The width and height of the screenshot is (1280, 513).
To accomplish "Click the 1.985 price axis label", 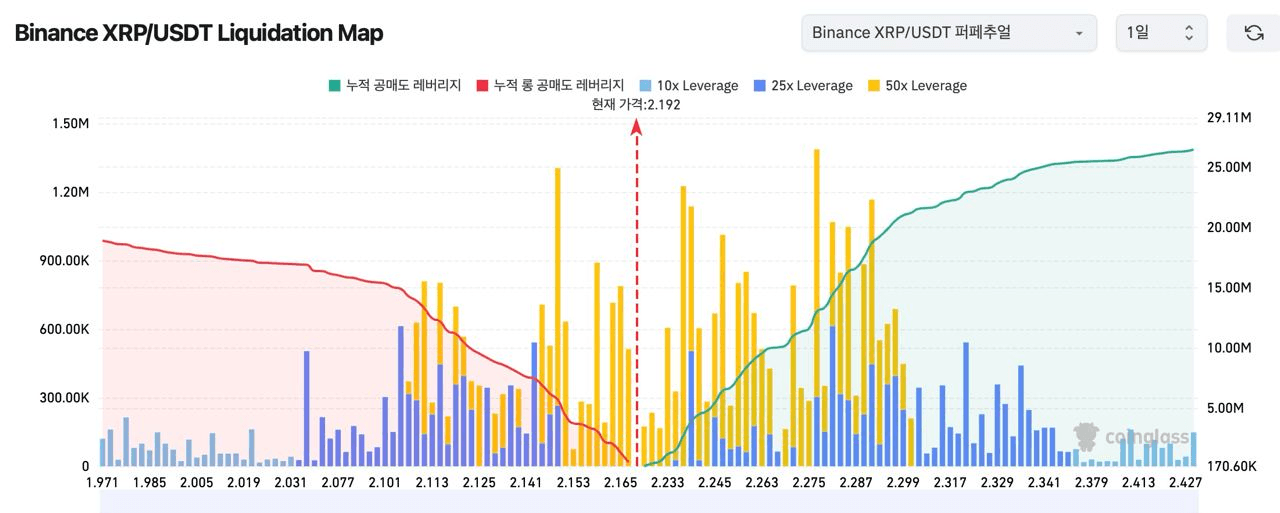I will pos(149,483).
